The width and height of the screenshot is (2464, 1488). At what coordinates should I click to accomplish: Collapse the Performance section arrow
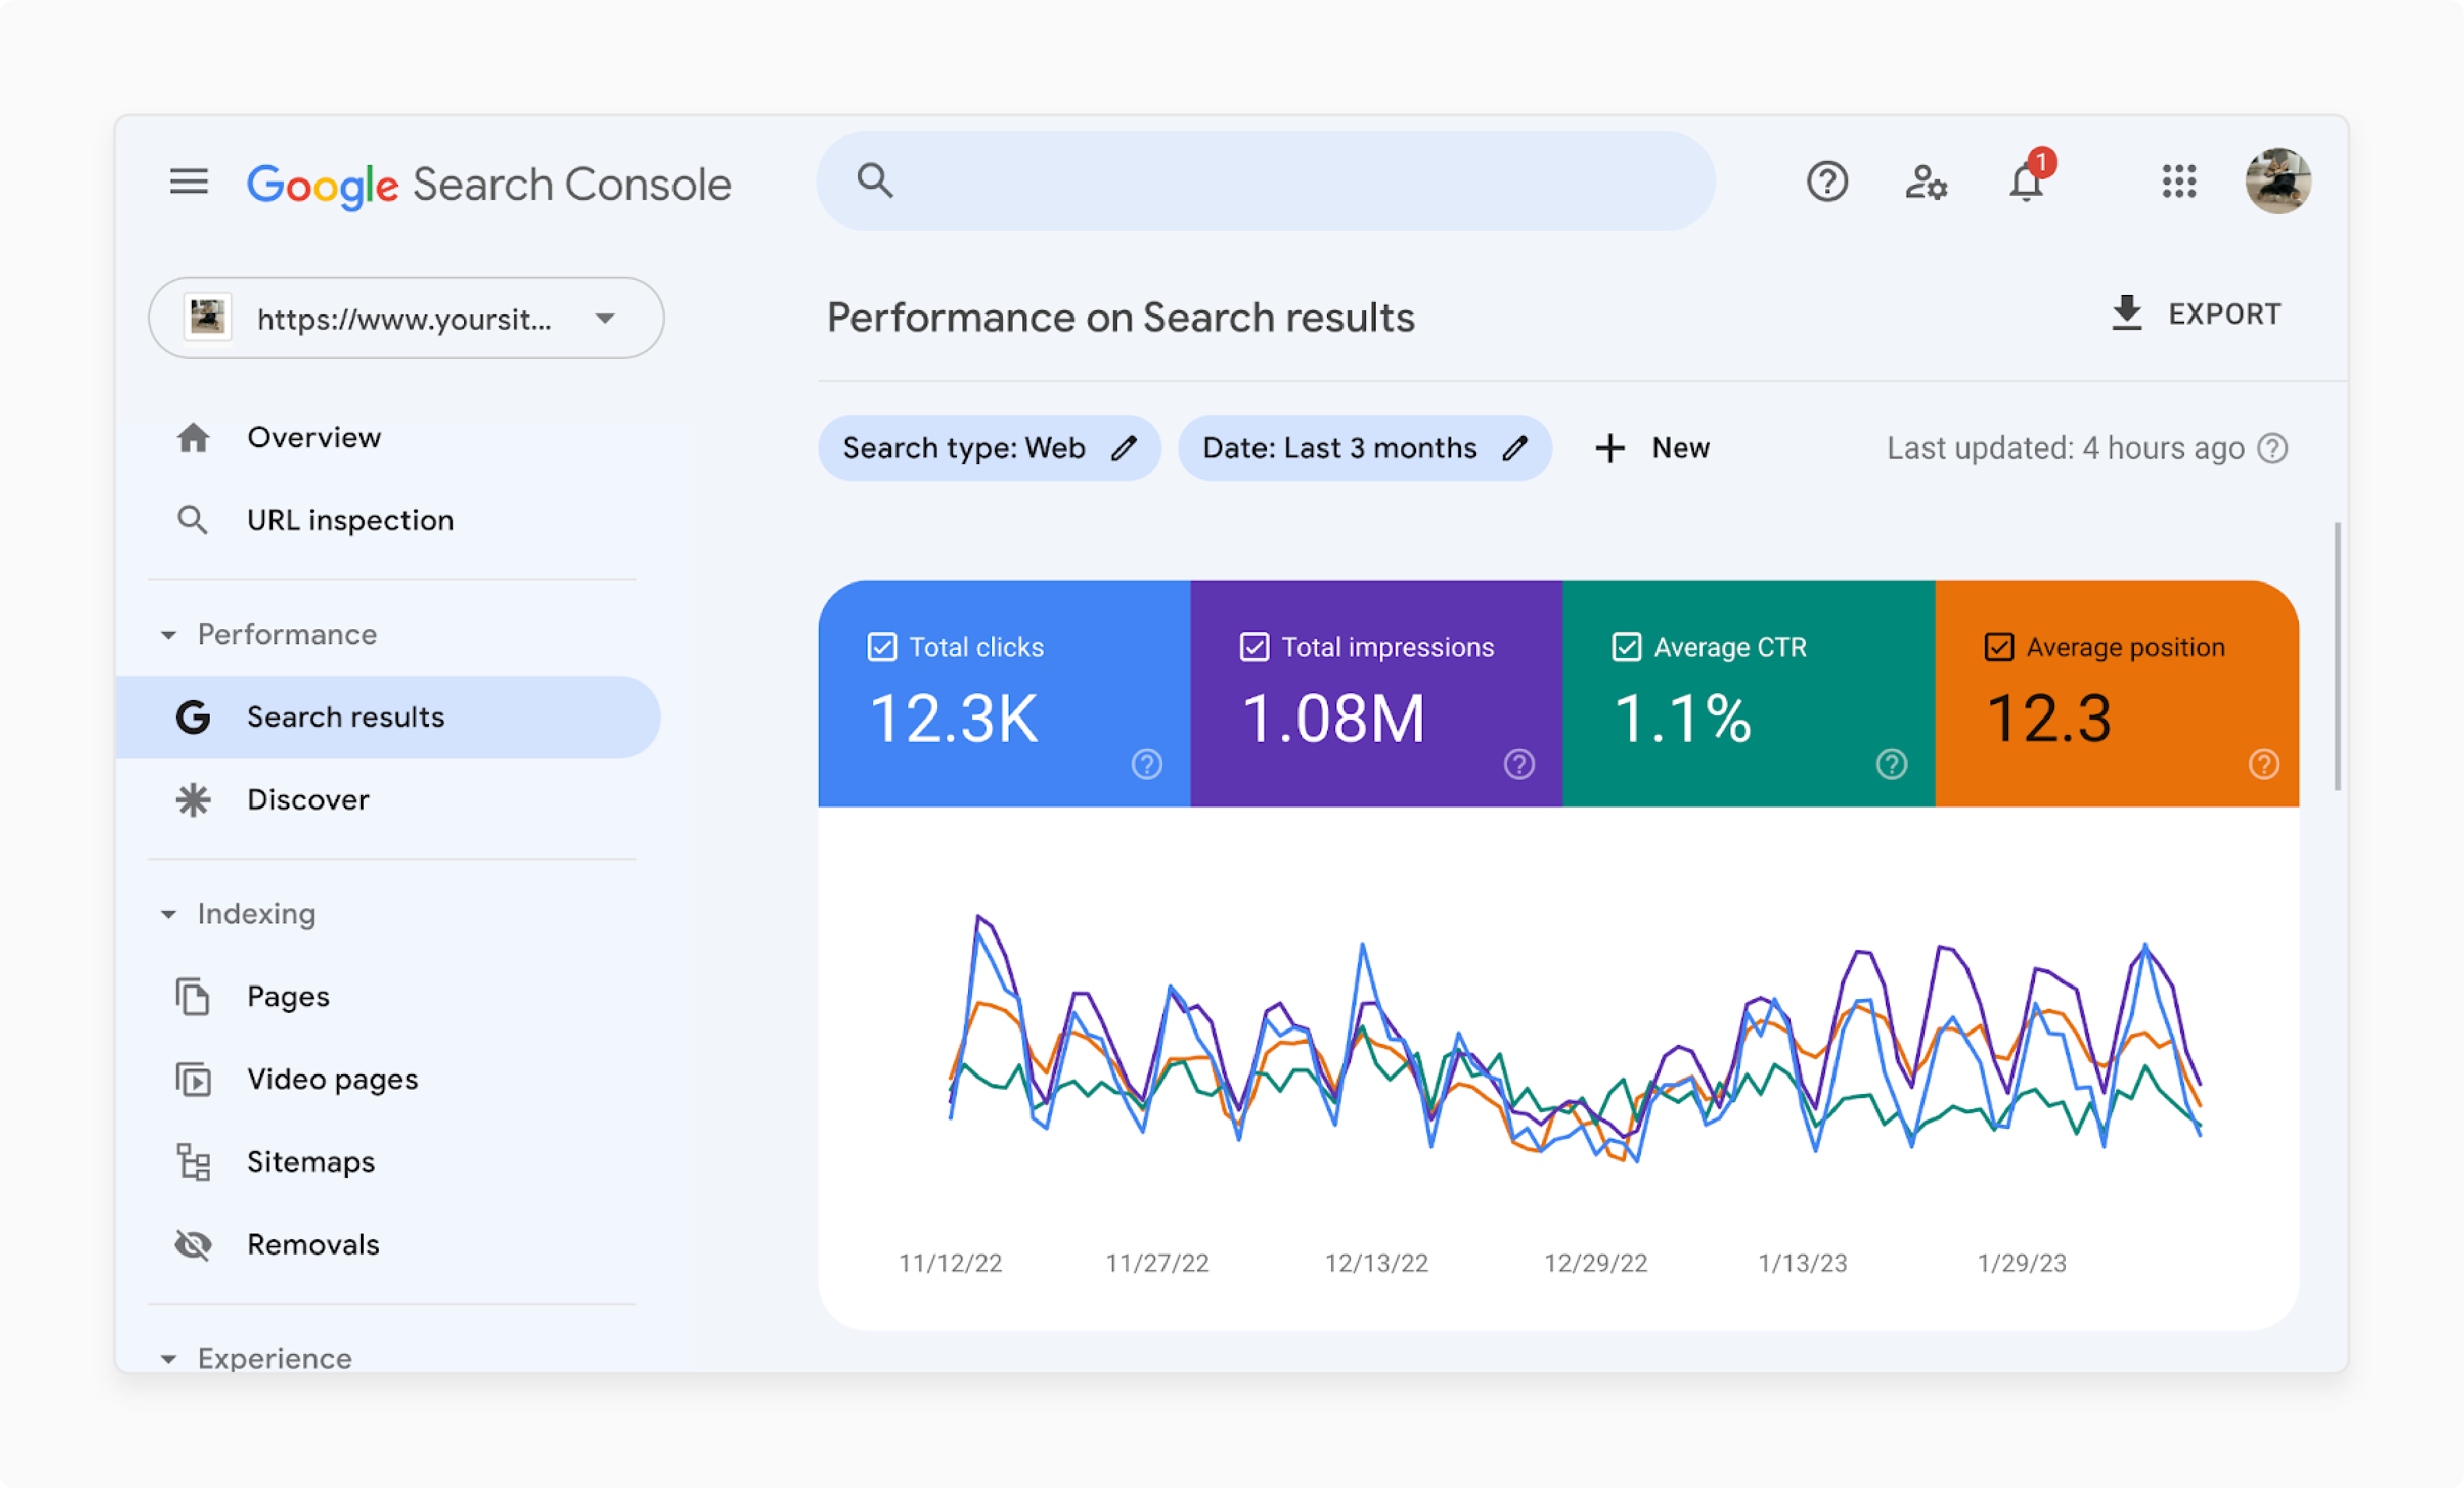168,636
